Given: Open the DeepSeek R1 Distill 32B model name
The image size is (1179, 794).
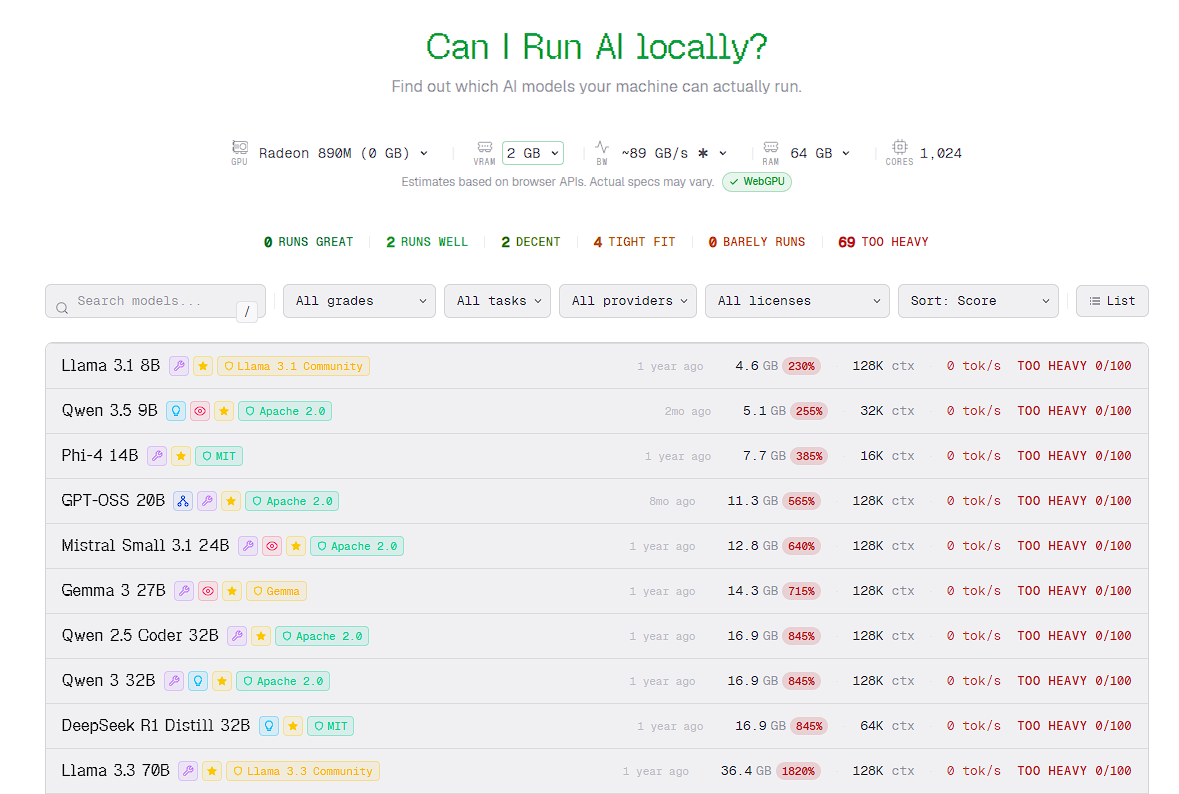Looking at the screenshot, I should pyautogui.click(x=156, y=726).
